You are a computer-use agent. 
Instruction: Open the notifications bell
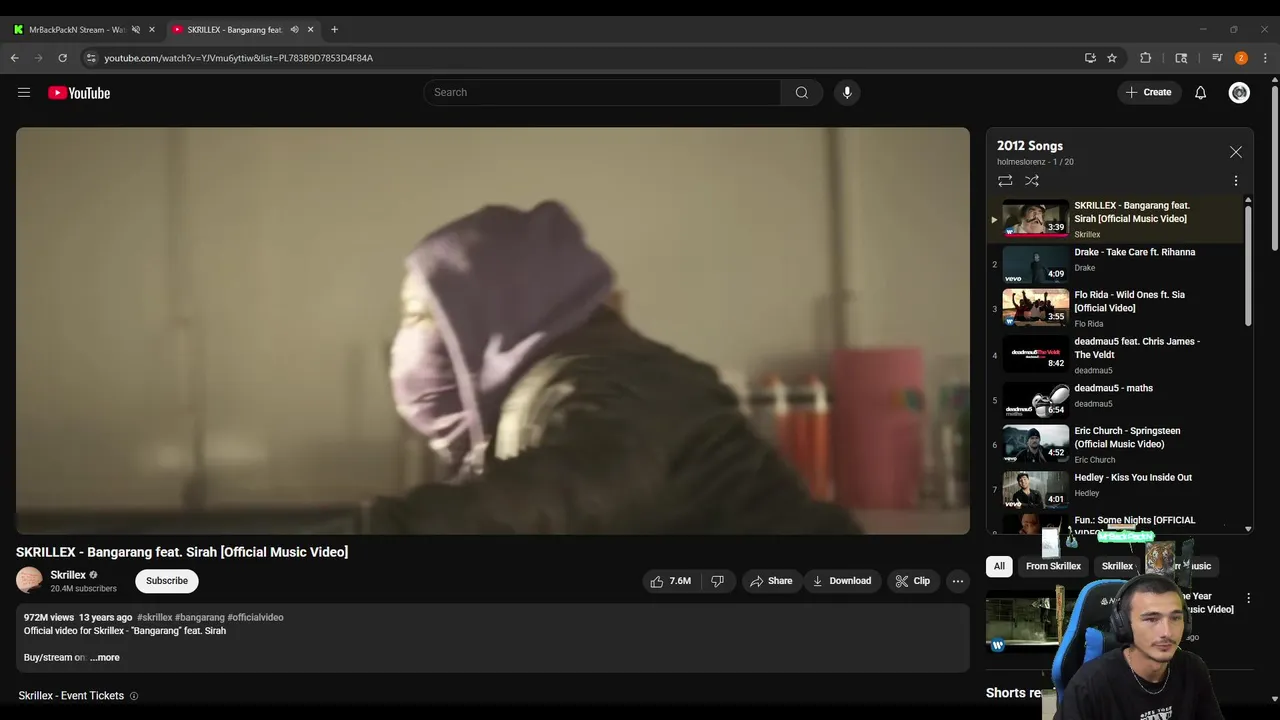1200,92
